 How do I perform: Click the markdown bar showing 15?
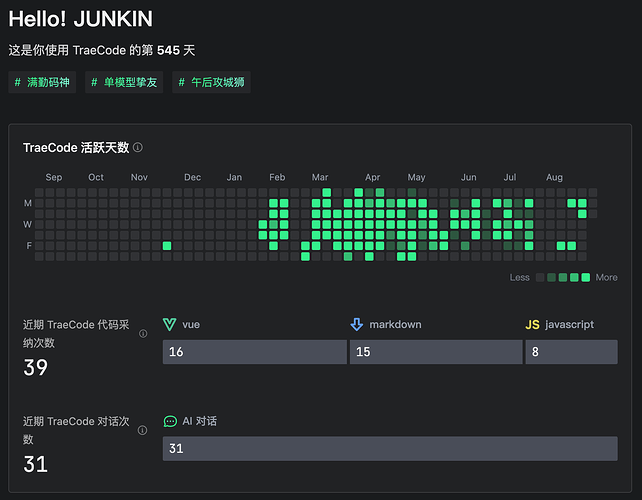(436, 352)
